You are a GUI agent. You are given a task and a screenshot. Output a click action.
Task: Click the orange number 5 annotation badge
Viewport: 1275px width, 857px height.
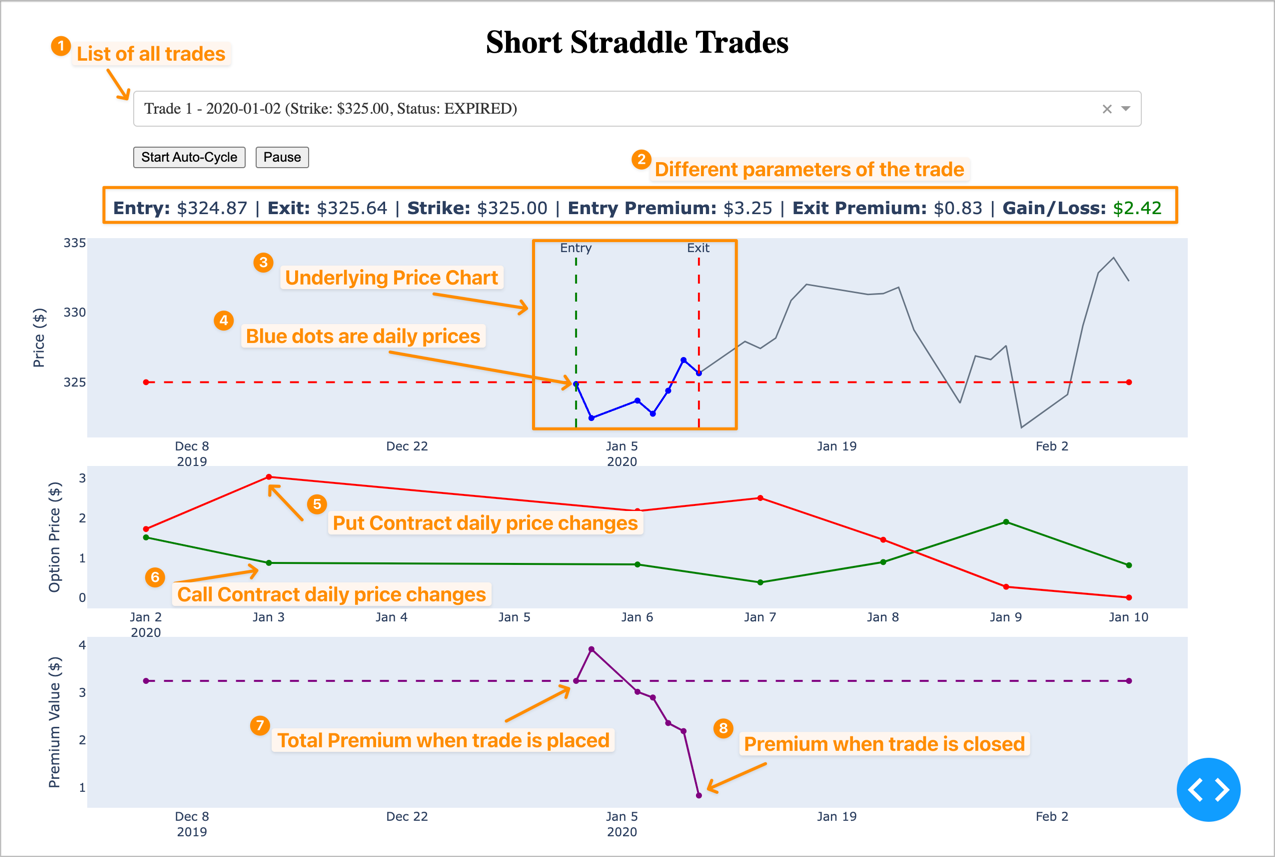316,504
